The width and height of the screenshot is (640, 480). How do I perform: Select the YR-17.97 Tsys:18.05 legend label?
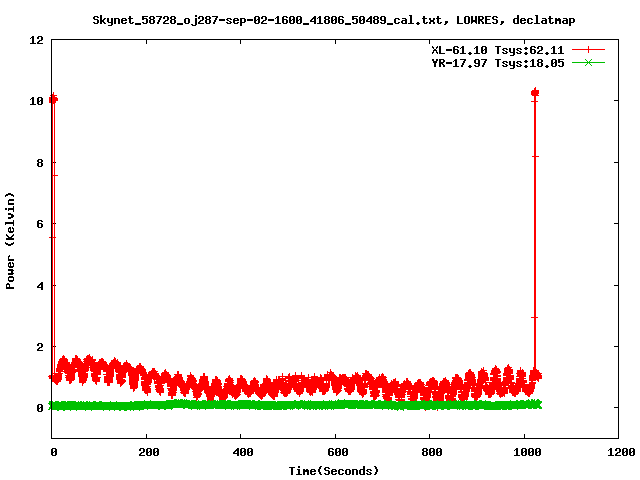coord(498,63)
